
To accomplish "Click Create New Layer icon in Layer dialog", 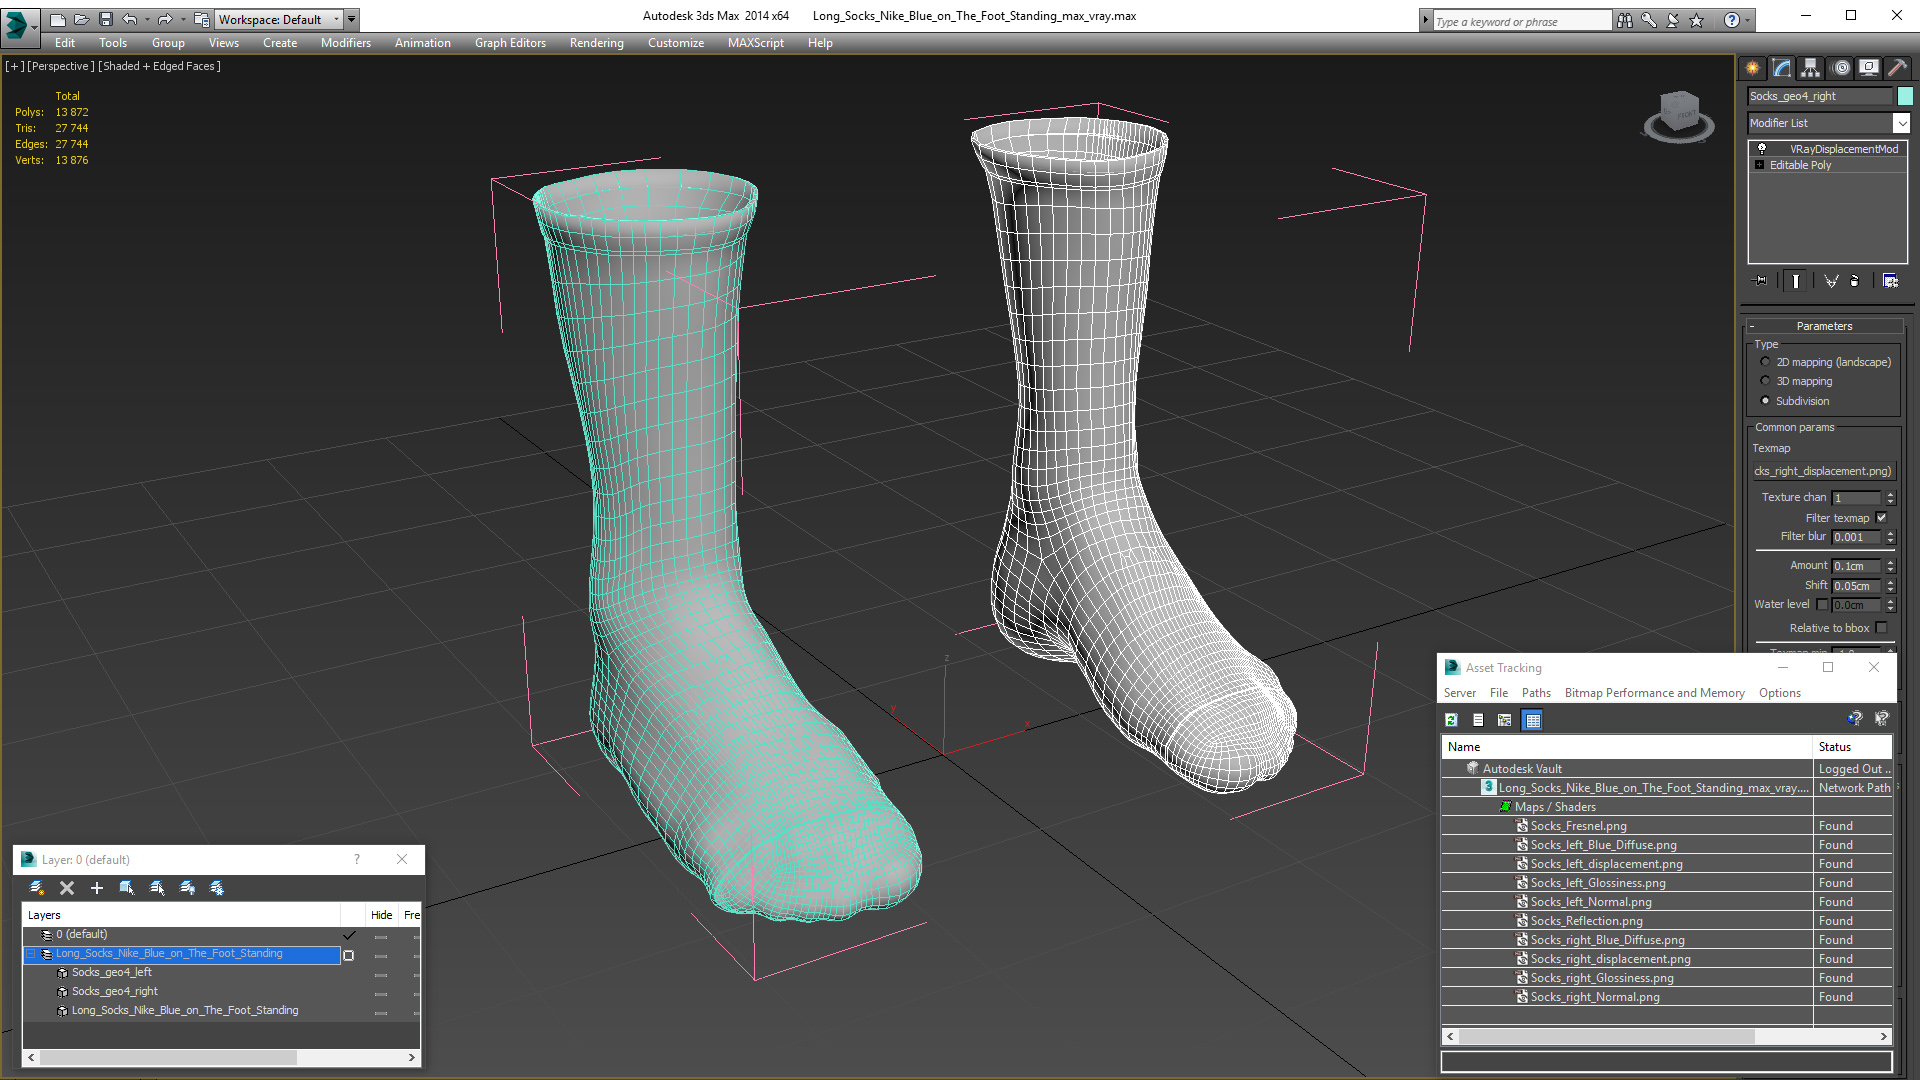I will [x=37, y=888].
